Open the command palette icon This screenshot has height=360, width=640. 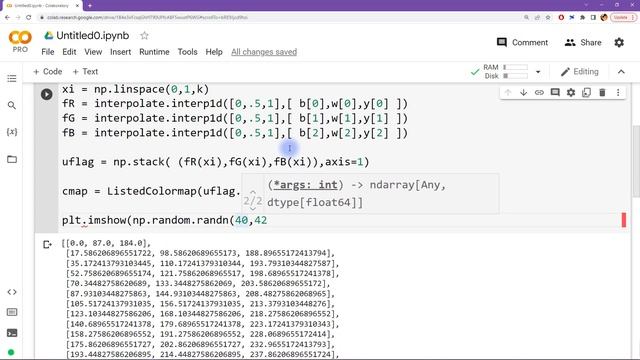12,312
